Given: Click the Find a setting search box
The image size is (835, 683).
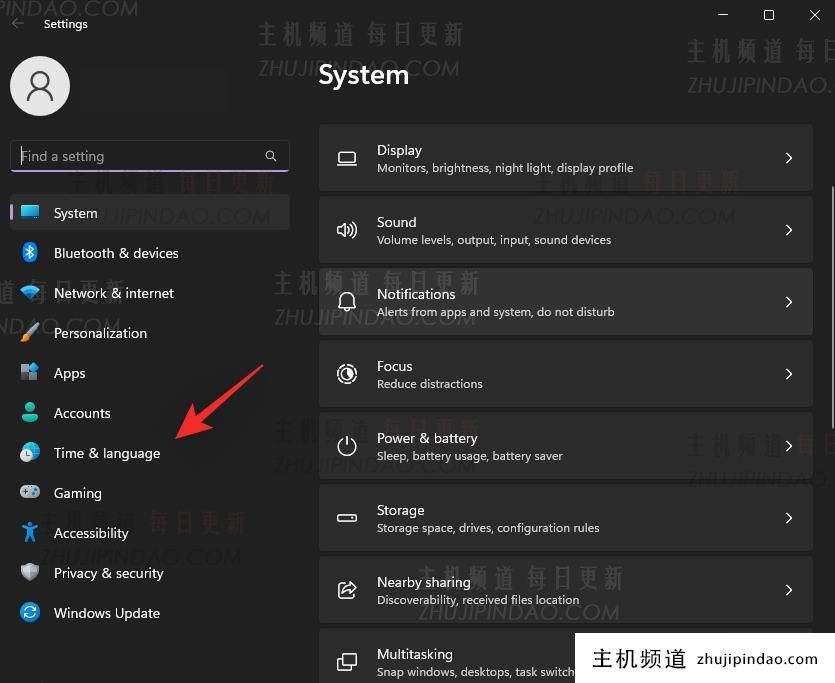Looking at the screenshot, I should click(140, 156).
